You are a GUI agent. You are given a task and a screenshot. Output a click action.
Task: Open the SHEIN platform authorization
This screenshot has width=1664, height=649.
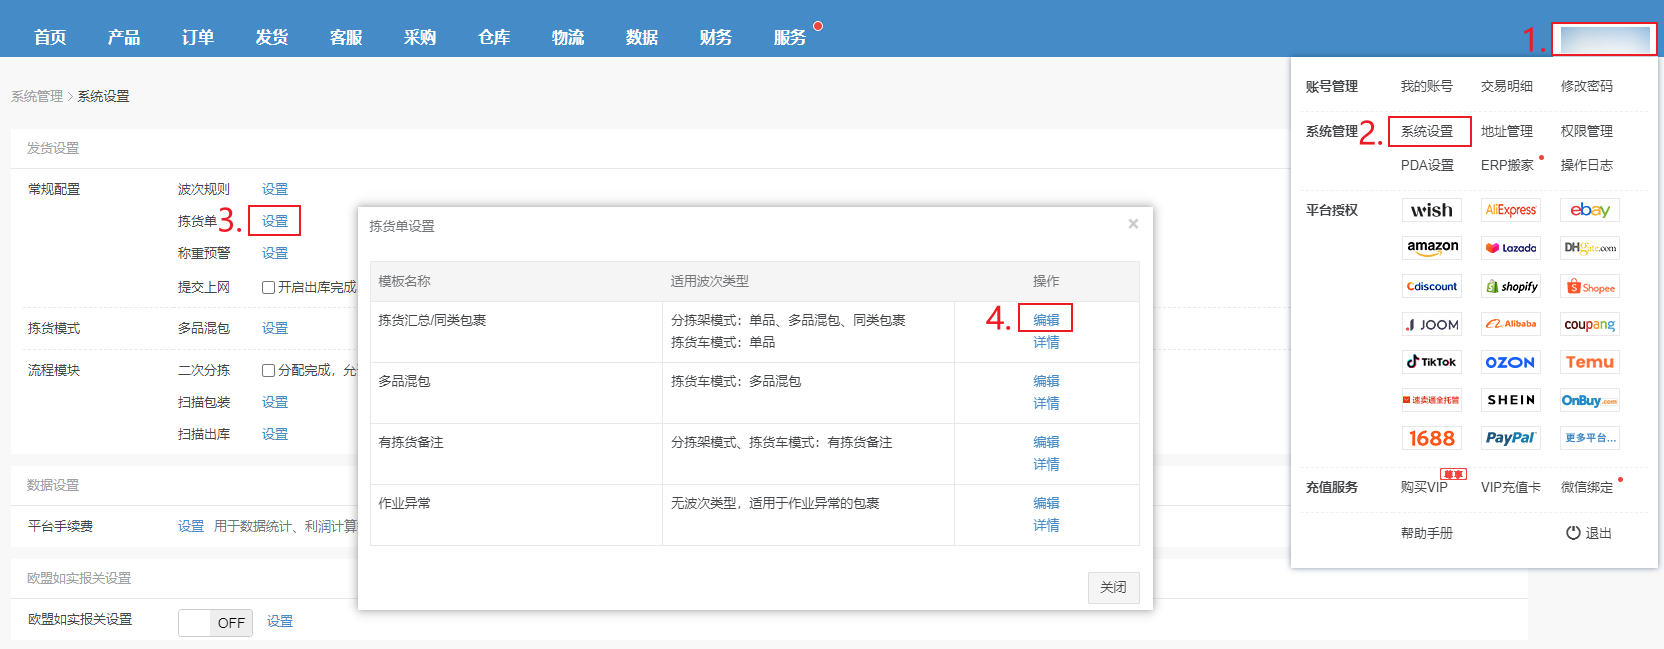(1510, 400)
